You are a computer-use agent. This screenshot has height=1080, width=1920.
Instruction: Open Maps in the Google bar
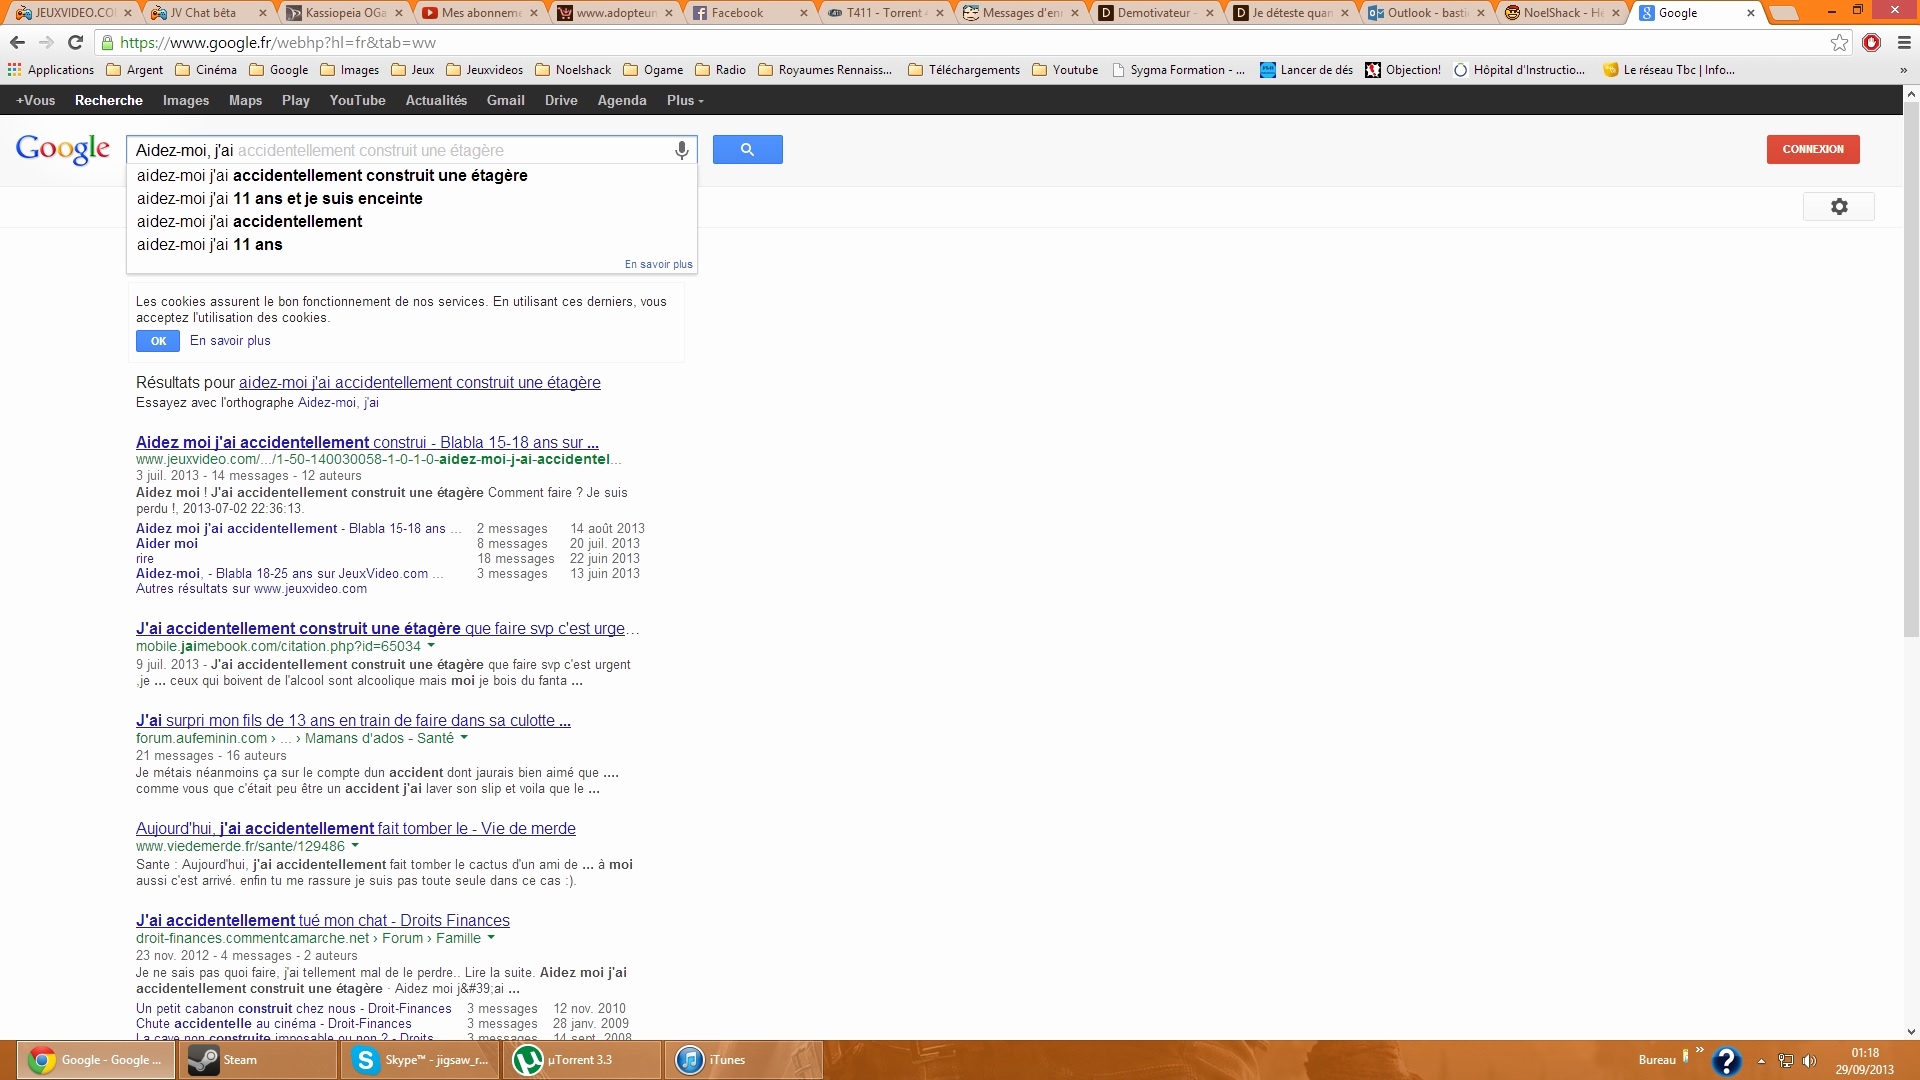click(245, 100)
